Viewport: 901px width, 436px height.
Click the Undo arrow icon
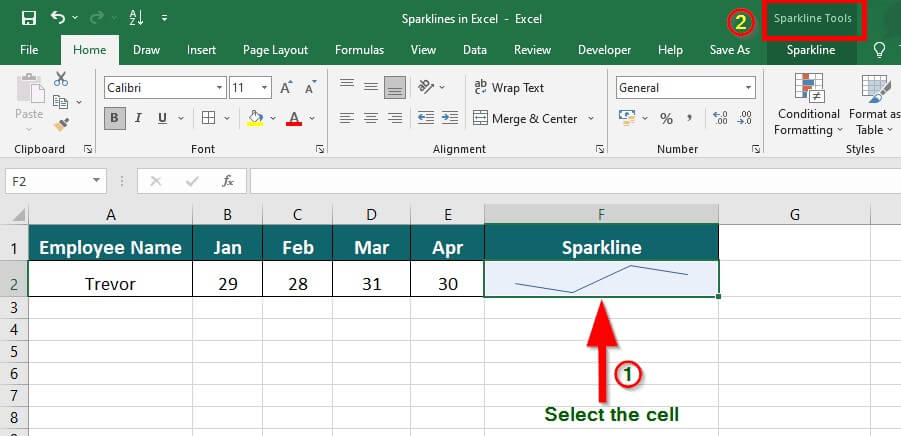click(x=58, y=18)
